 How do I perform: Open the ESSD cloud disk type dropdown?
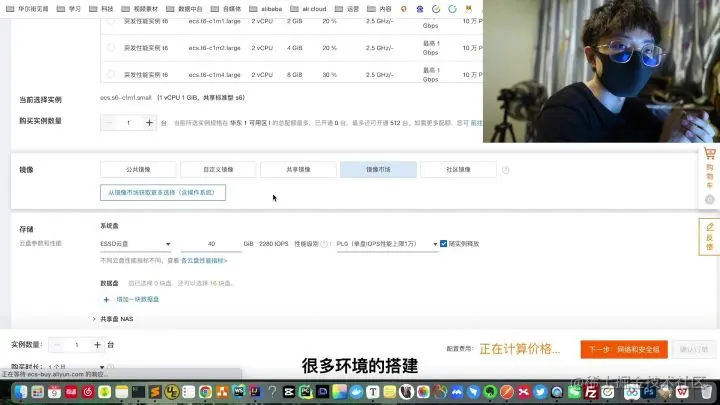[x=135, y=244]
